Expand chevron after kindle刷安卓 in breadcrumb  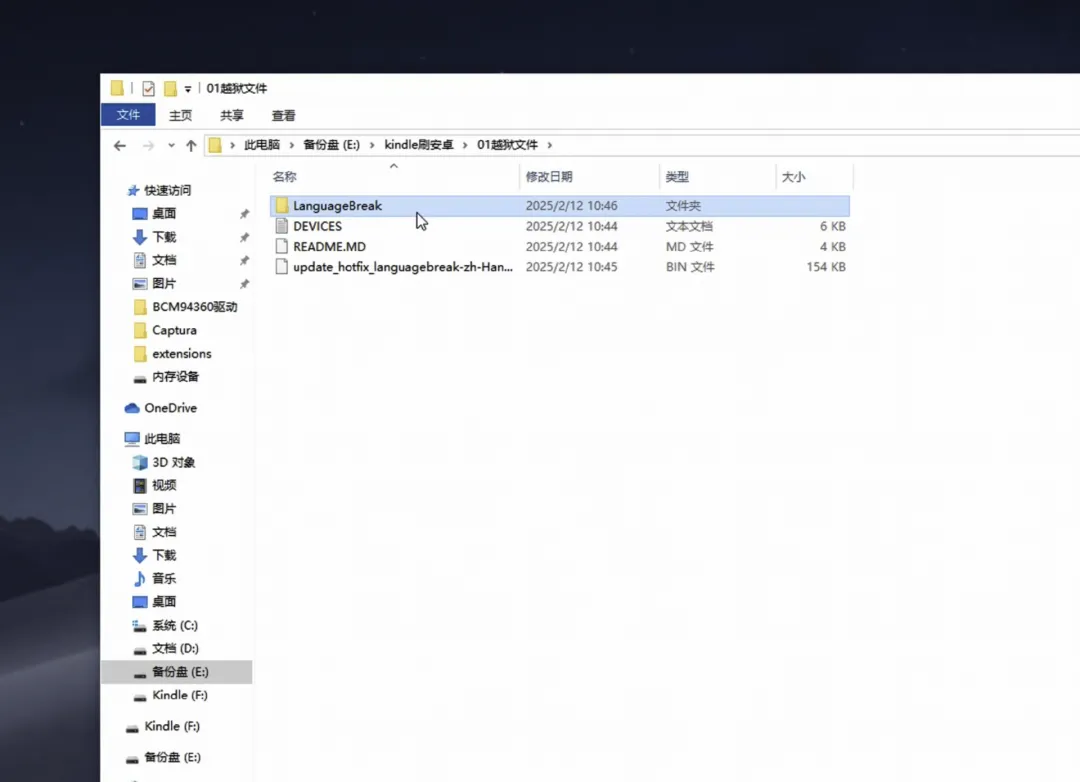465,145
